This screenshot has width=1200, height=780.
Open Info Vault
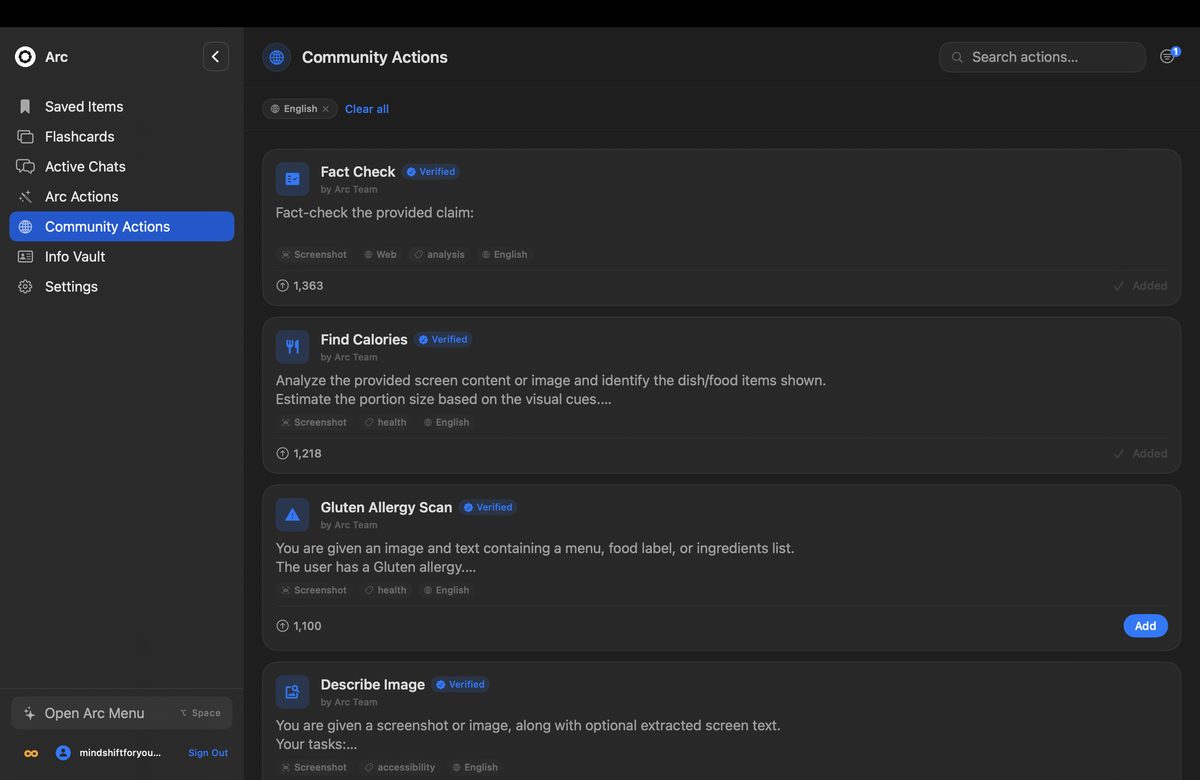coord(122,257)
